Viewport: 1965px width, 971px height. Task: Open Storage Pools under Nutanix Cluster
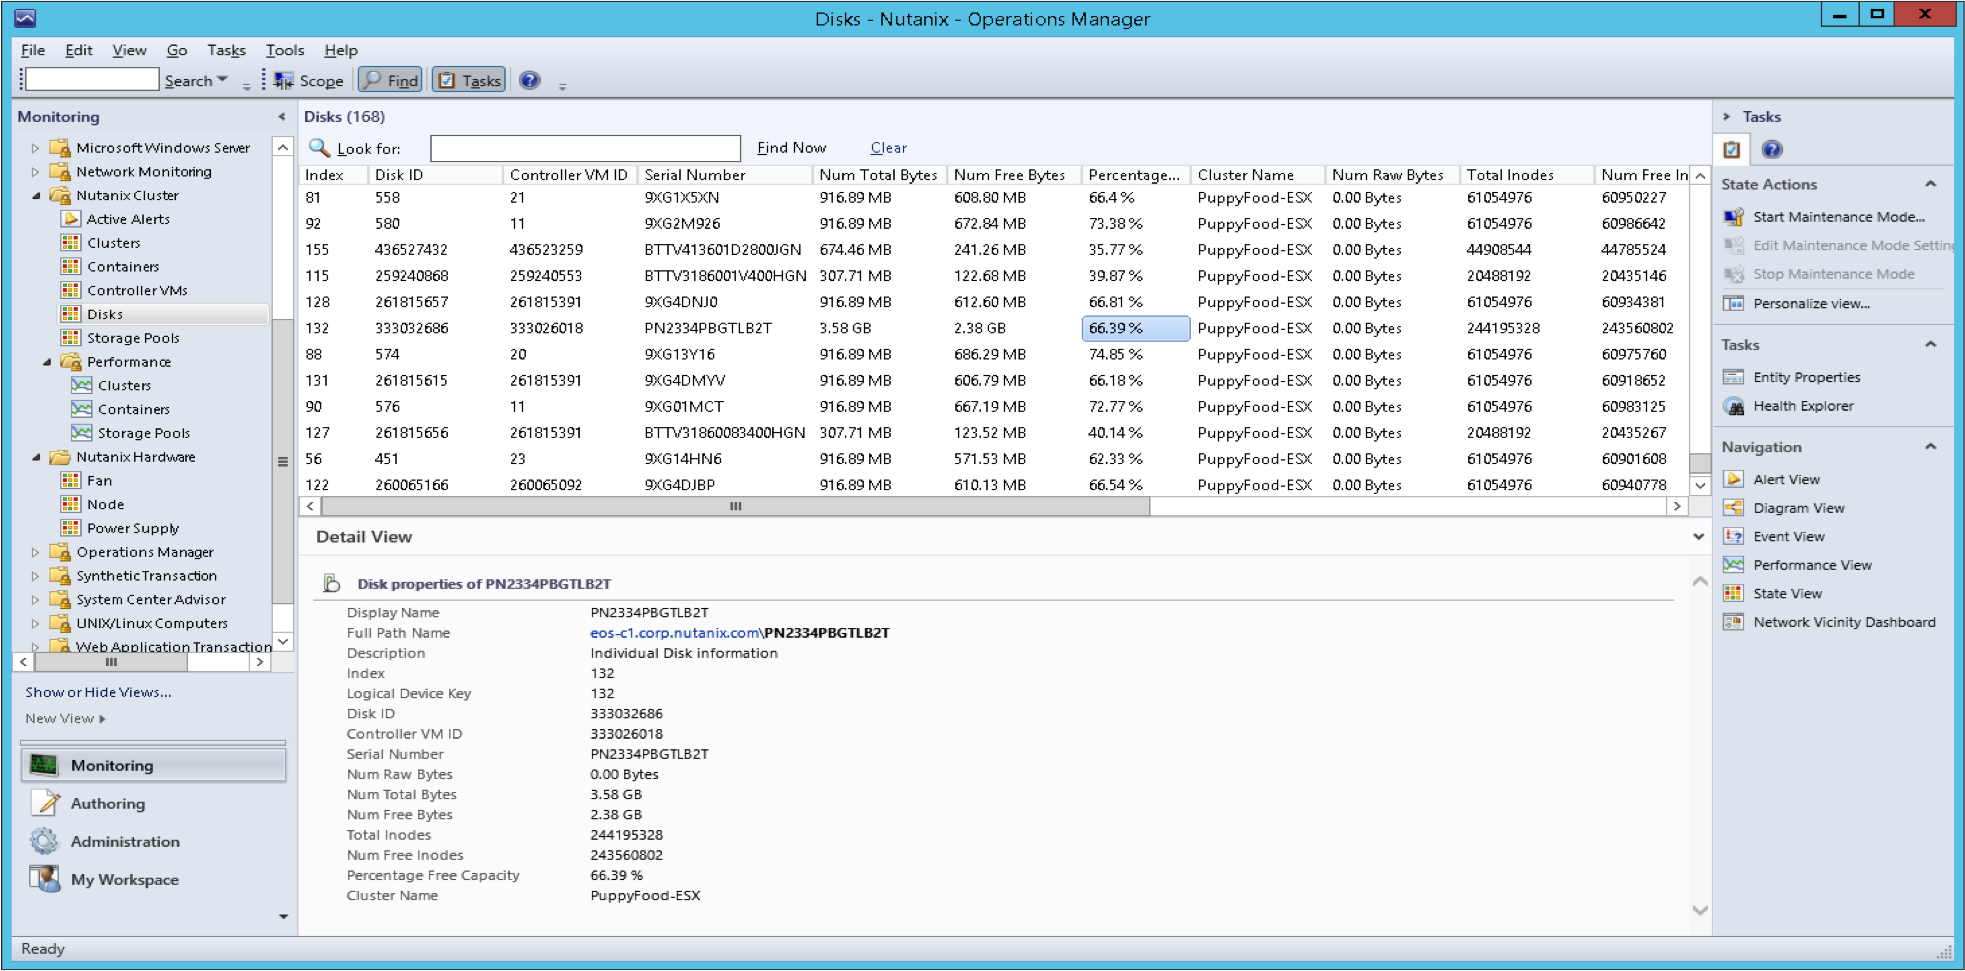click(133, 338)
